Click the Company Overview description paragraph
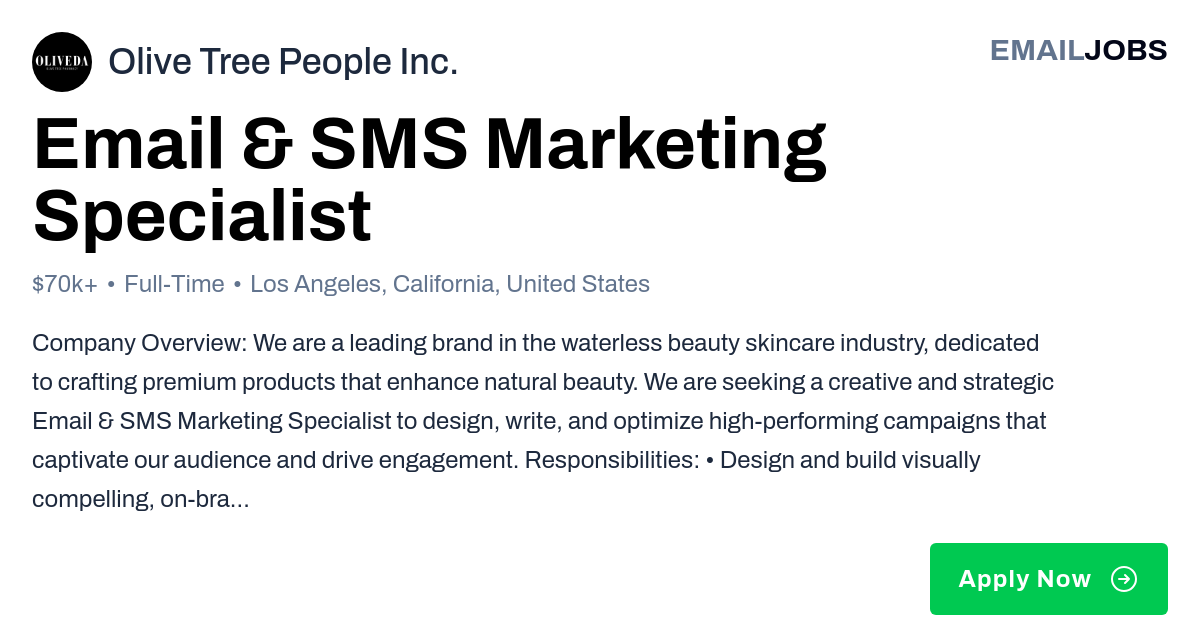This screenshot has width=1200, height=630. [x=543, y=421]
